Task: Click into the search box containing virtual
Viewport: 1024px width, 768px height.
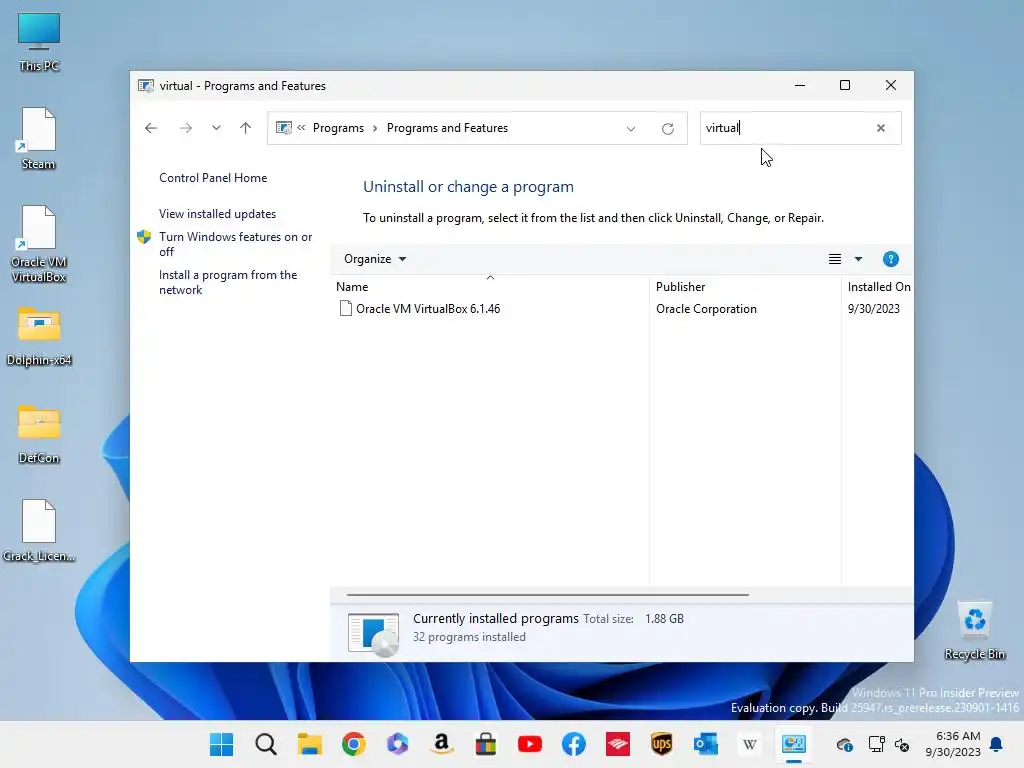Action: tap(787, 128)
